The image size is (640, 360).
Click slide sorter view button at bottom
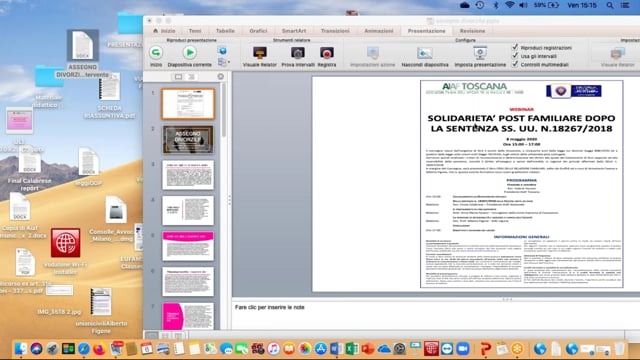tap(165, 336)
